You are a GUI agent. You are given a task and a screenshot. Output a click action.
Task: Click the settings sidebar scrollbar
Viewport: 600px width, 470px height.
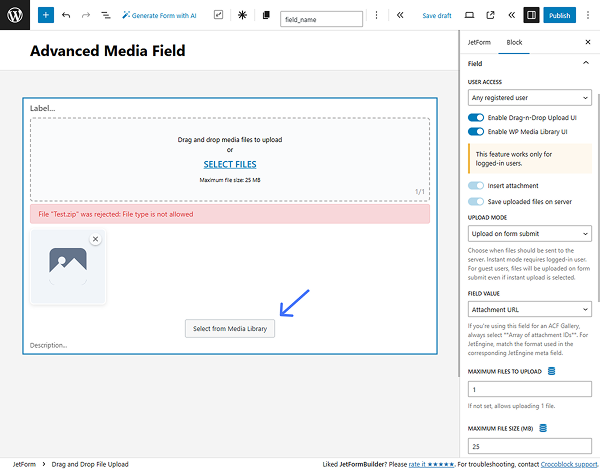click(598, 197)
